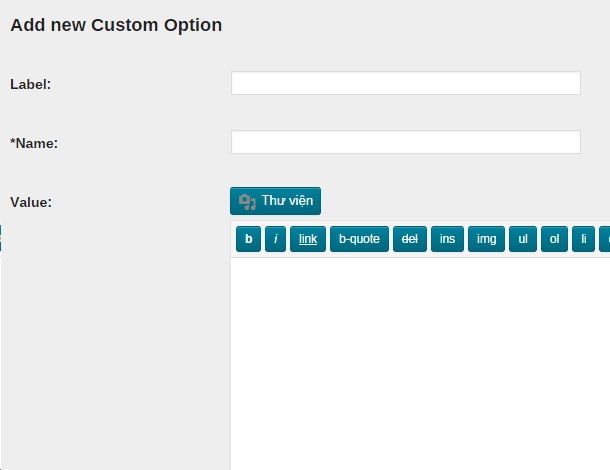Image resolution: width=610 pixels, height=470 pixels.
Task: Add unordered list with ul button
Action: point(523,239)
